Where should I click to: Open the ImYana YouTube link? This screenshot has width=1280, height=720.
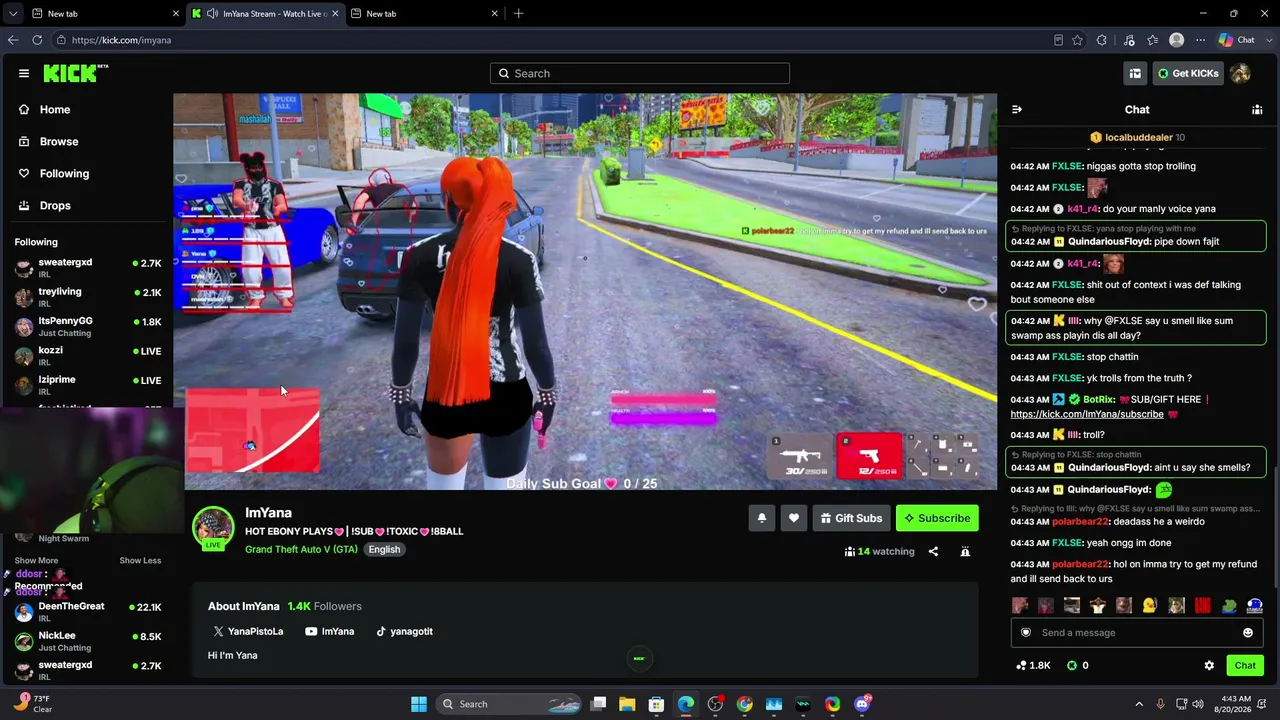(330, 632)
